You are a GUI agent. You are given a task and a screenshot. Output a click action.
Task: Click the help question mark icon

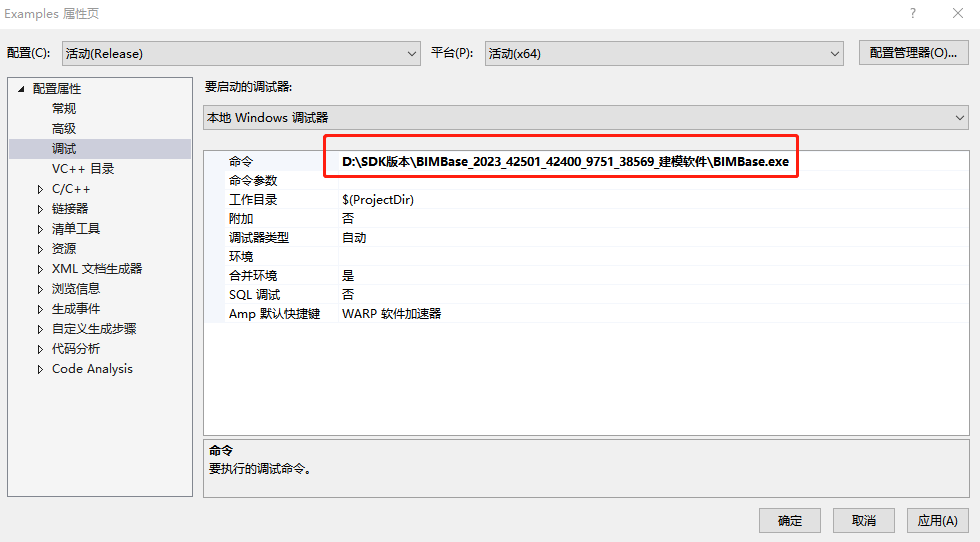(913, 13)
